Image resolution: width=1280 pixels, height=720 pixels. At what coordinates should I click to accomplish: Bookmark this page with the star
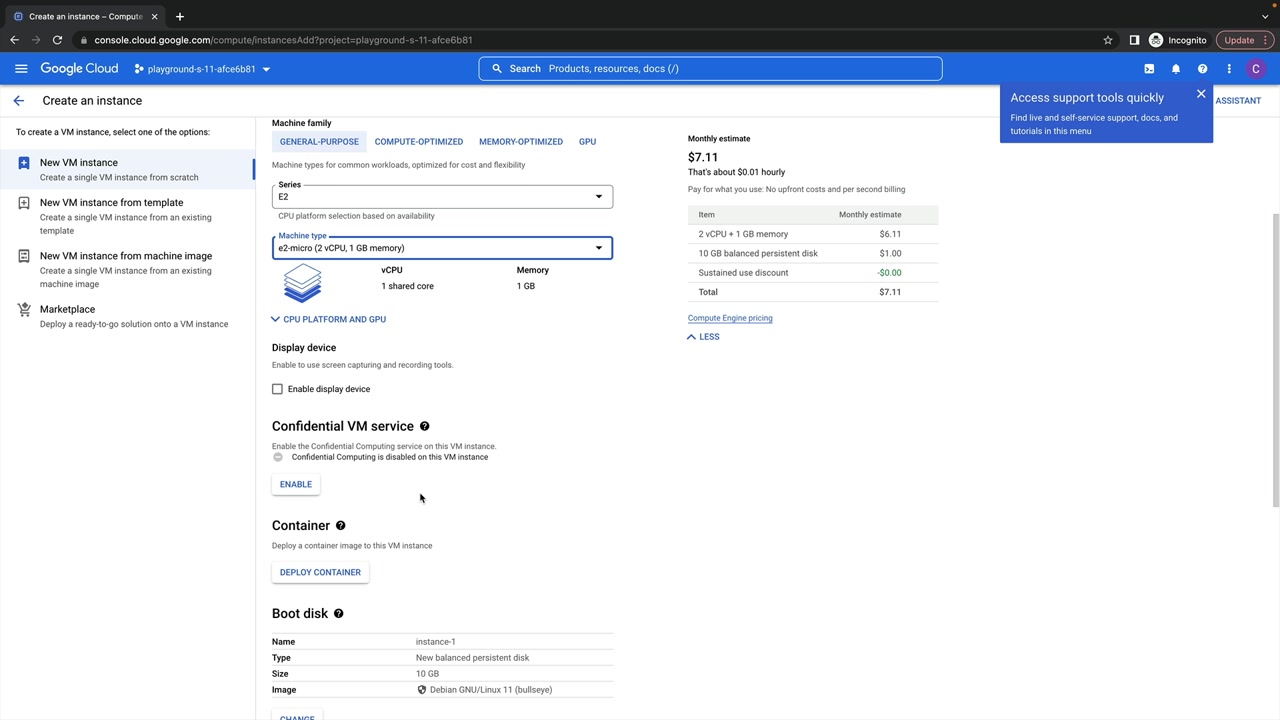click(x=1108, y=40)
